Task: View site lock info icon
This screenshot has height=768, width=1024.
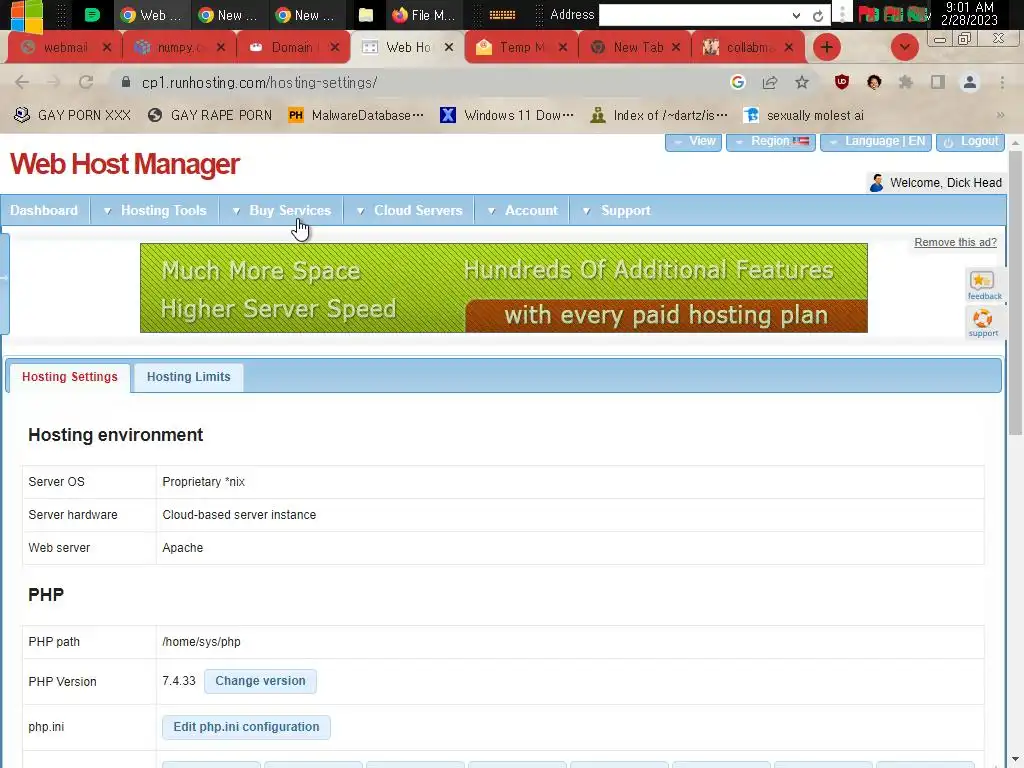Action: pyautogui.click(x=126, y=82)
